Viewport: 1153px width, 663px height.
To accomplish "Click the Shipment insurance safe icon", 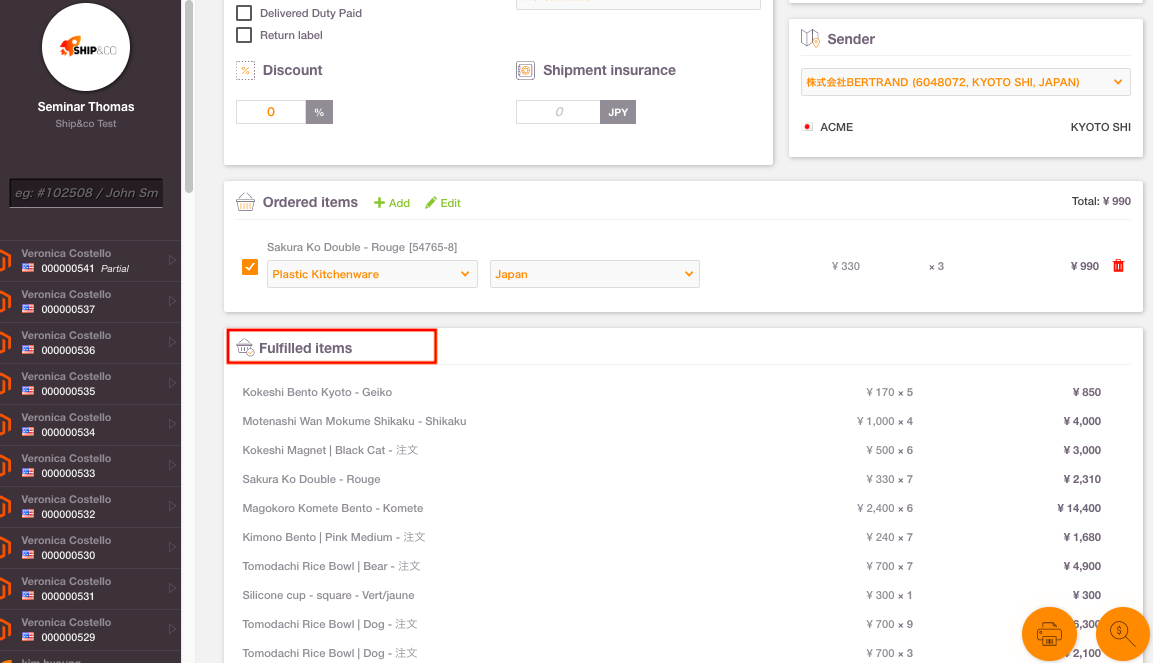I will tap(525, 71).
